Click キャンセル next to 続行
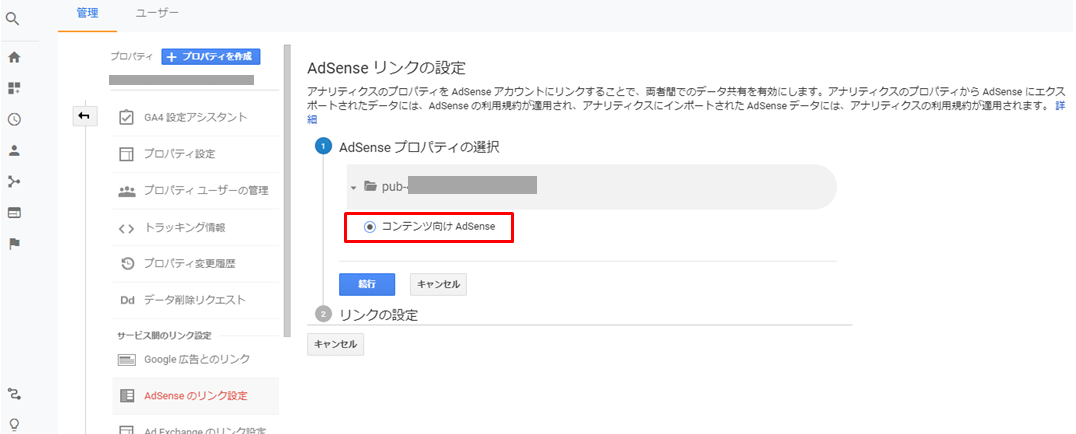This screenshot has height=434, width=1076. [x=438, y=284]
